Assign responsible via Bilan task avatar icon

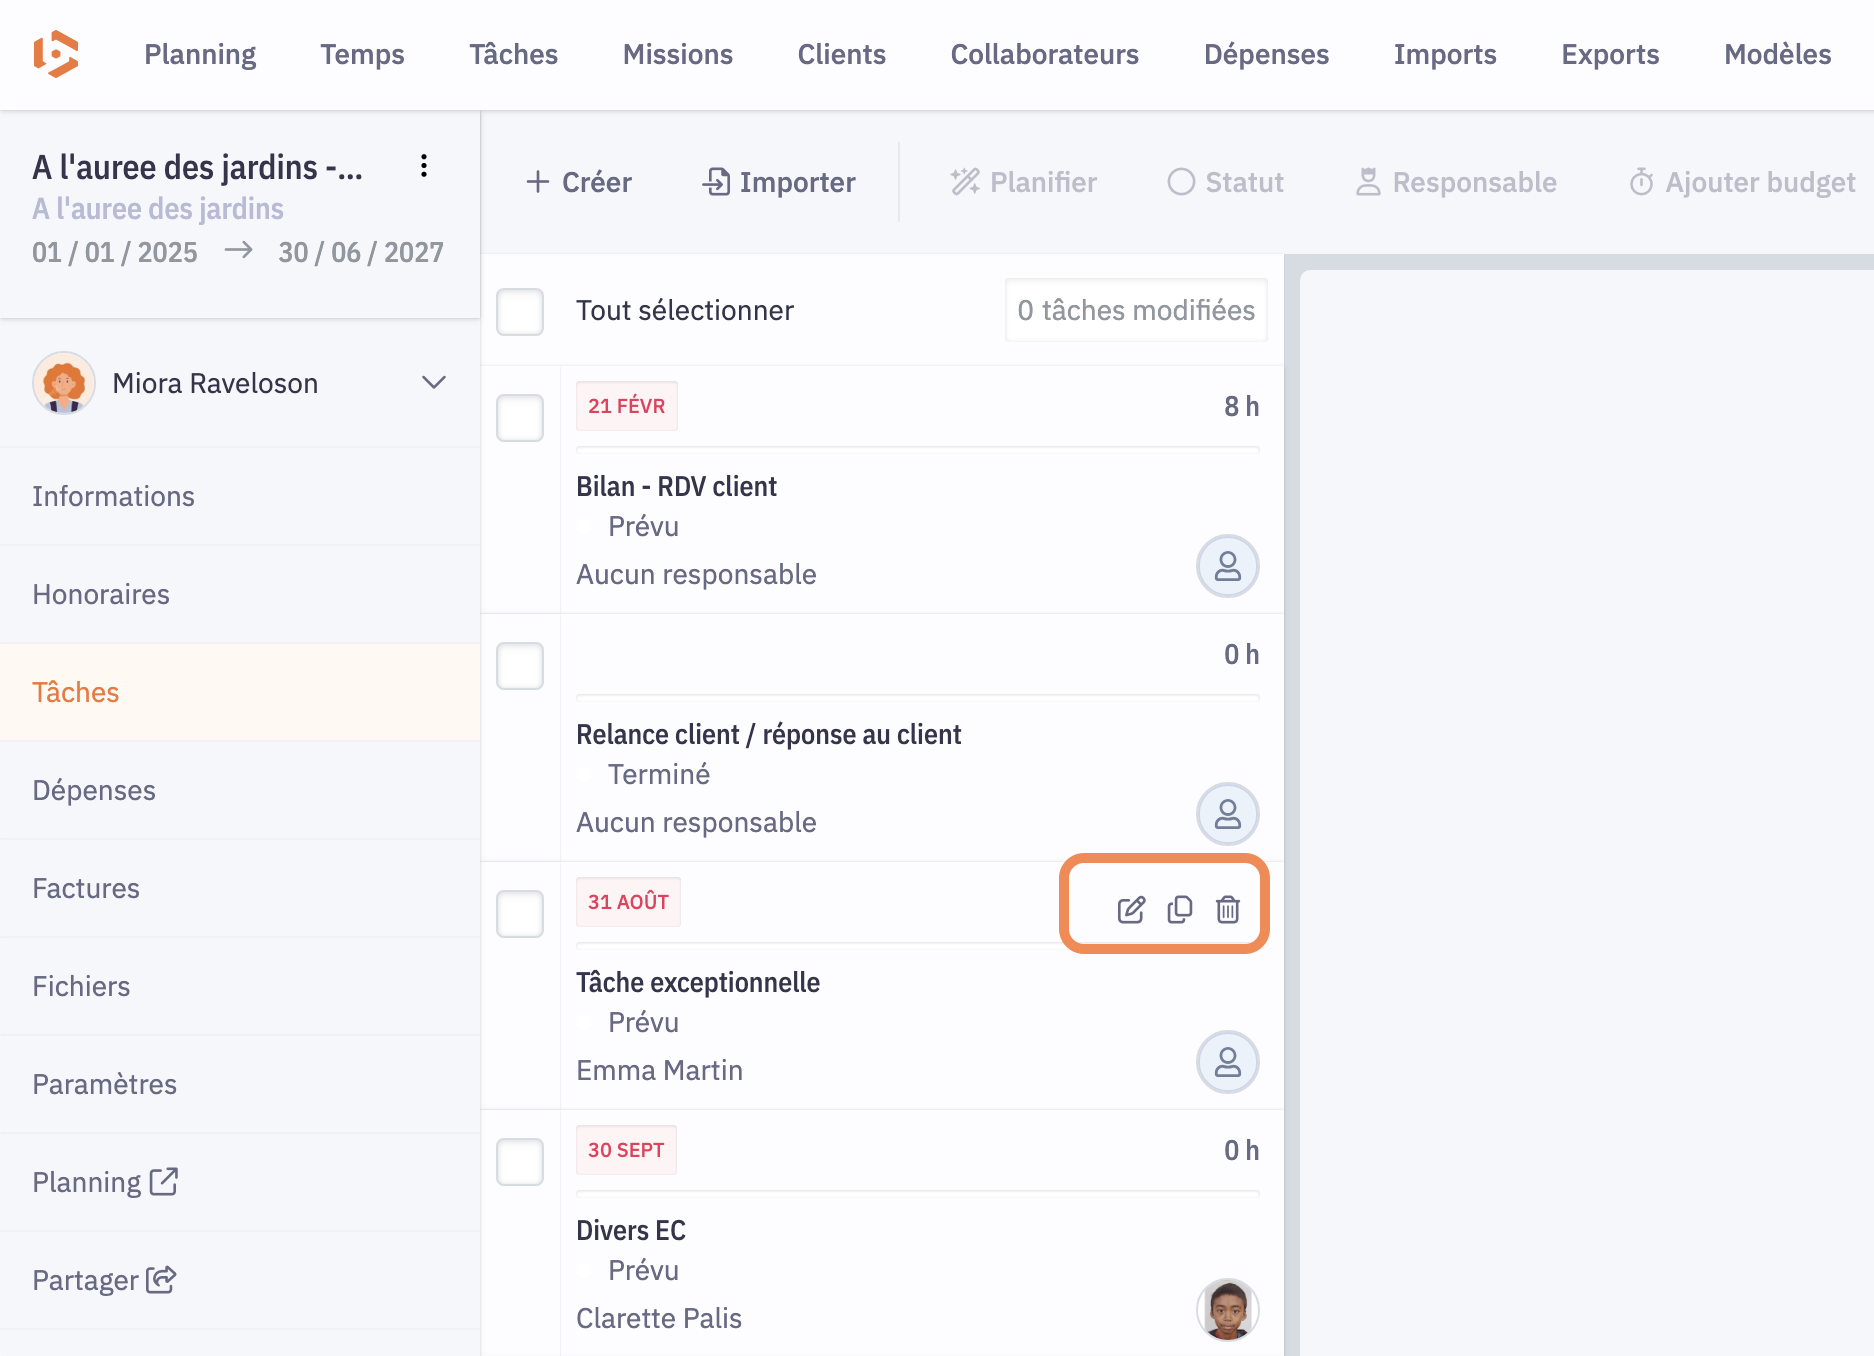[1227, 566]
